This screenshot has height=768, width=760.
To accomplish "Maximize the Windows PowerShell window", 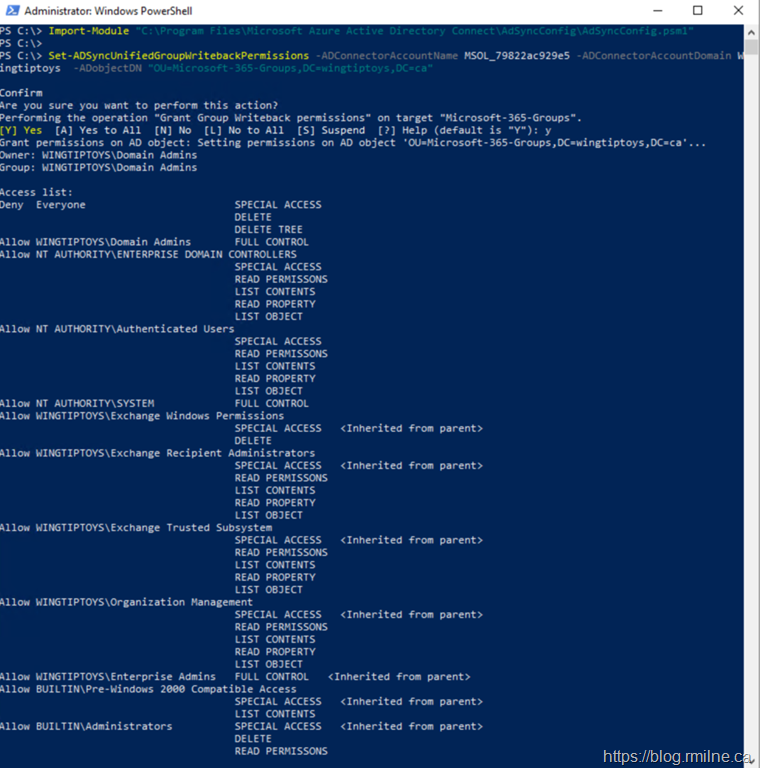I will (x=697, y=11).
